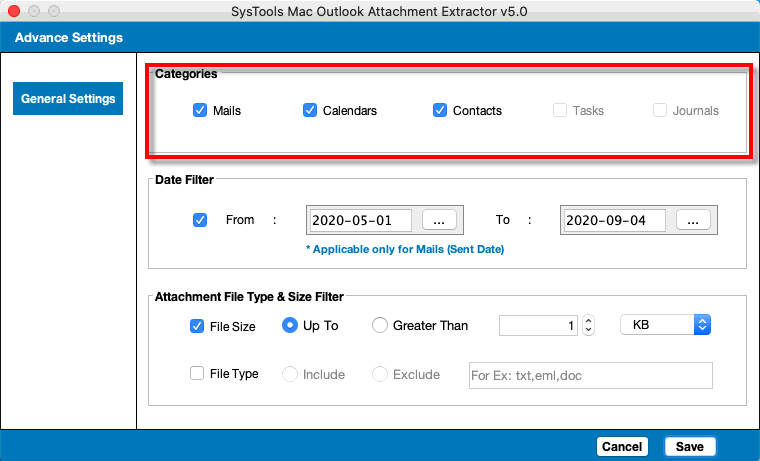Click the Categories group label

tap(186, 74)
